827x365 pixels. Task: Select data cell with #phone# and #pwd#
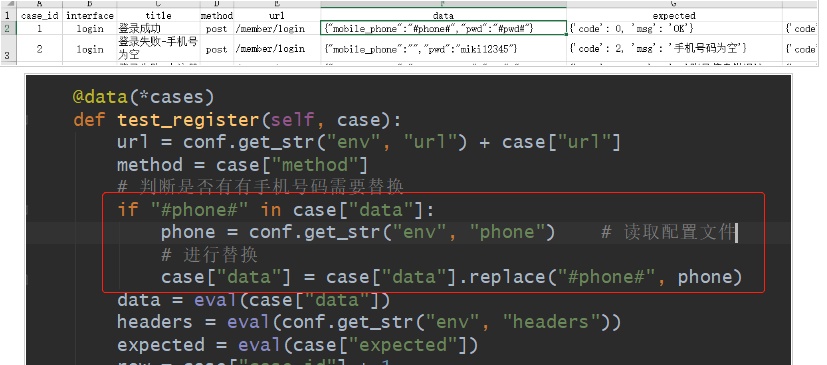(x=444, y=28)
